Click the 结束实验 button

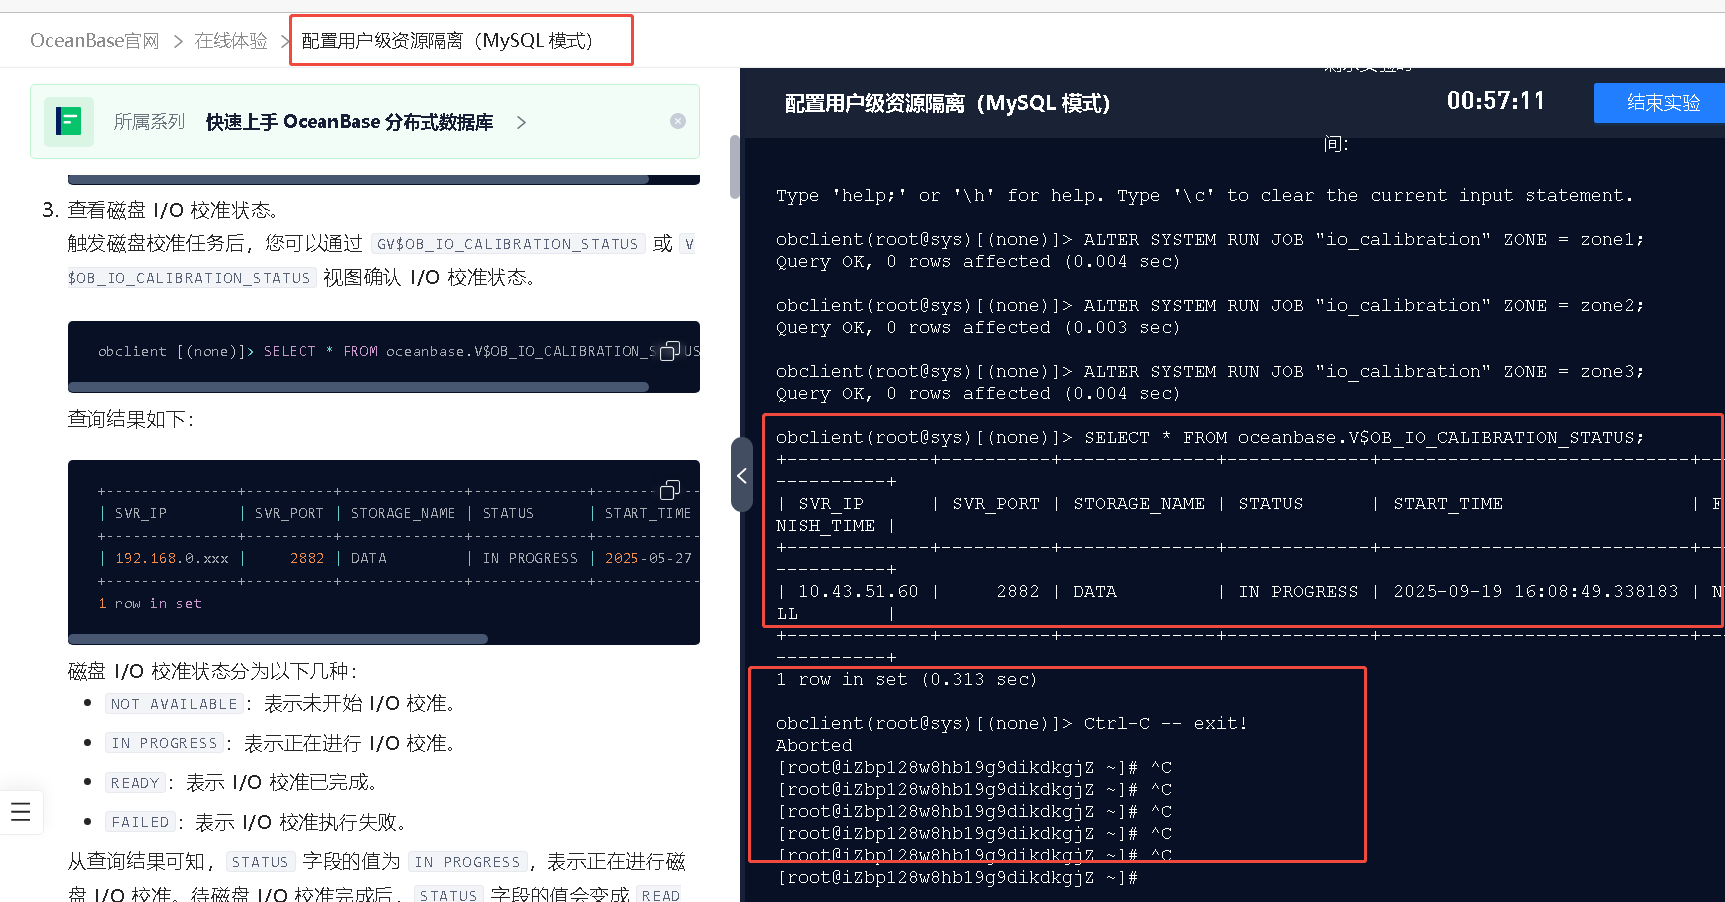point(1662,103)
